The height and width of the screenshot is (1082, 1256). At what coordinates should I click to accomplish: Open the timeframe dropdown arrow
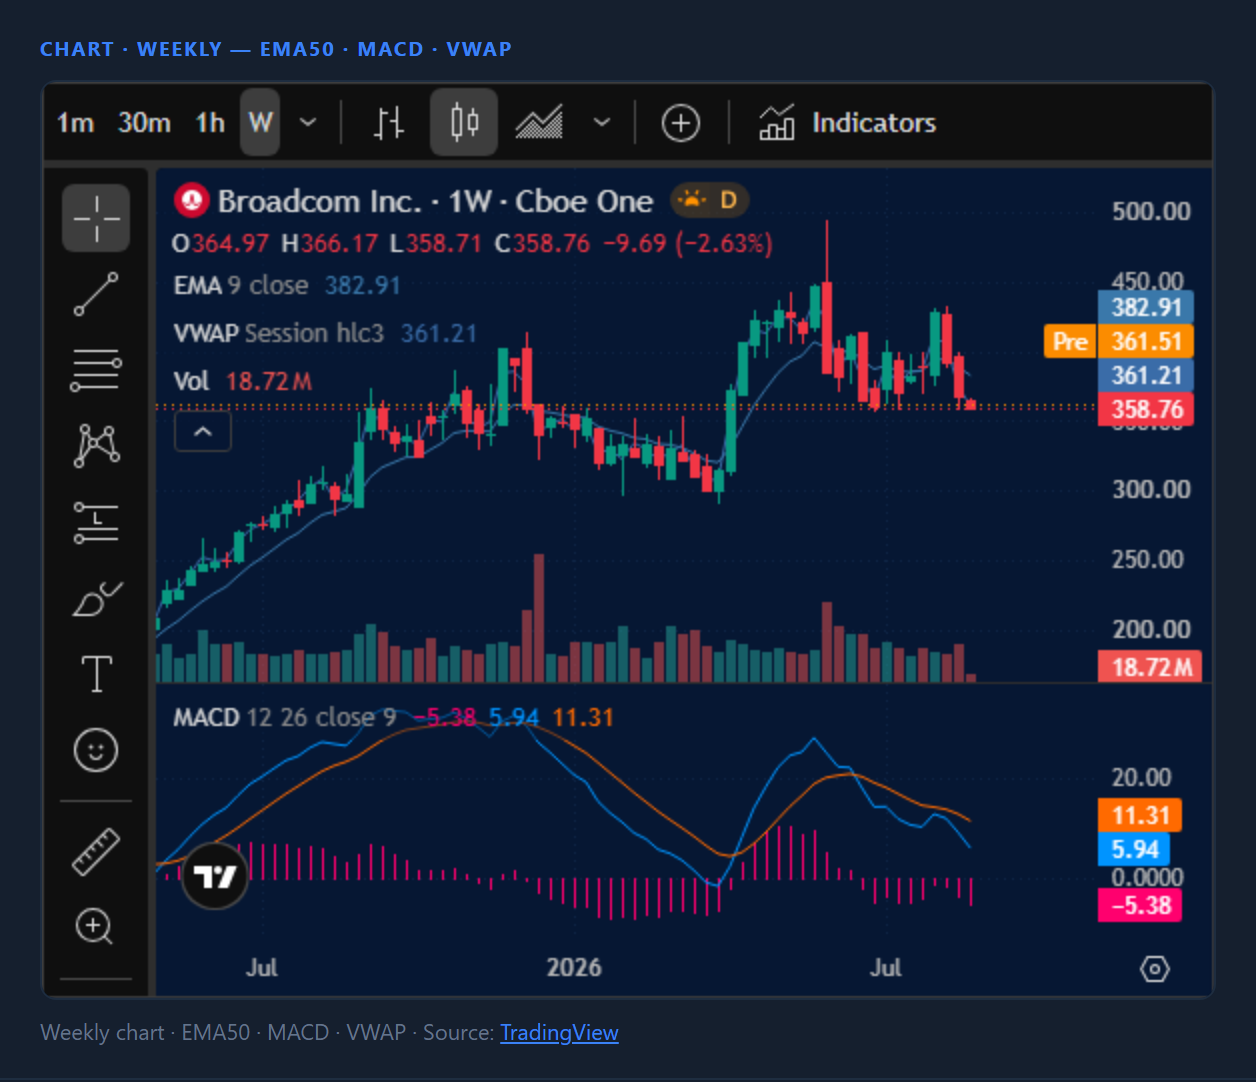pyautogui.click(x=308, y=123)
